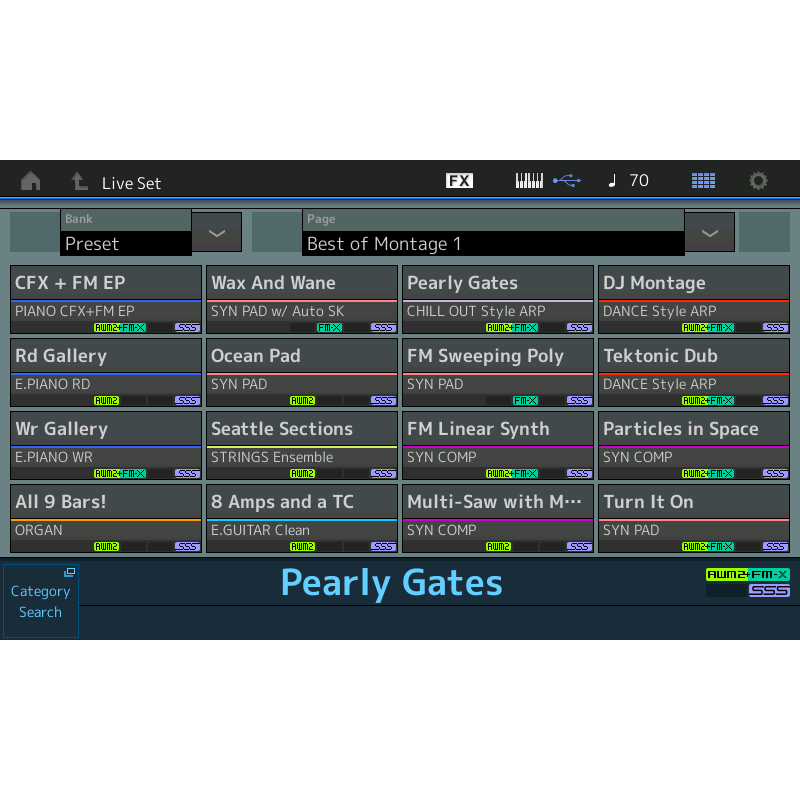Click the ORGAN subtitle text
The width and height of the screenshot is (800, 800).
(39, 530)
